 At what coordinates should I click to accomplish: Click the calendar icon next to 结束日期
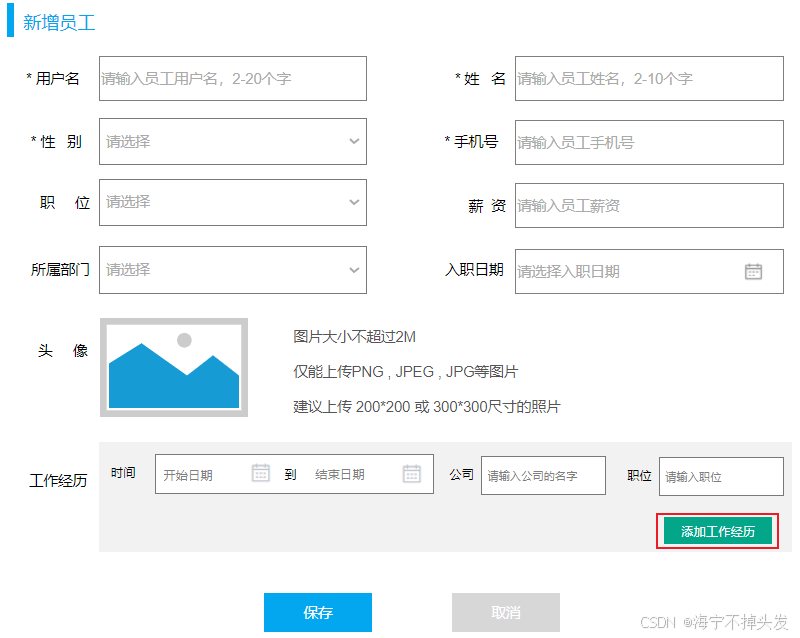point(412,474)
